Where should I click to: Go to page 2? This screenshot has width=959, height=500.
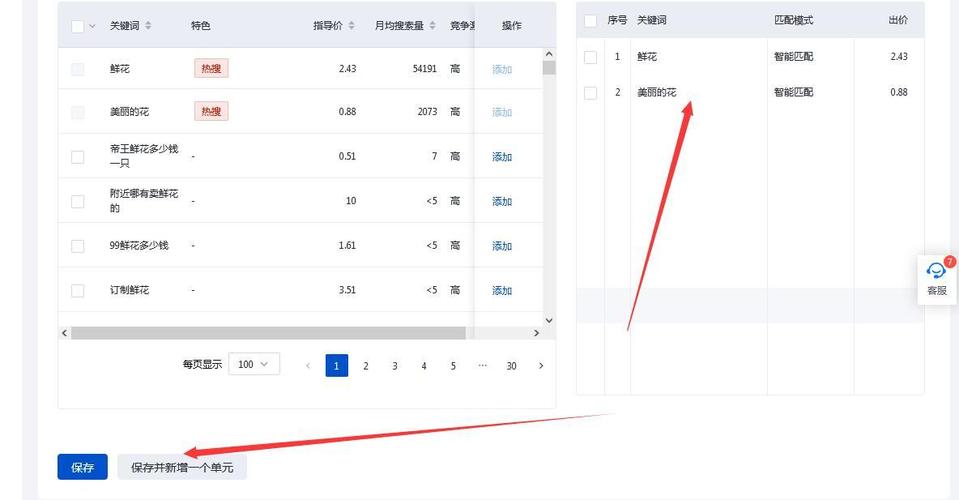(366, 366)
